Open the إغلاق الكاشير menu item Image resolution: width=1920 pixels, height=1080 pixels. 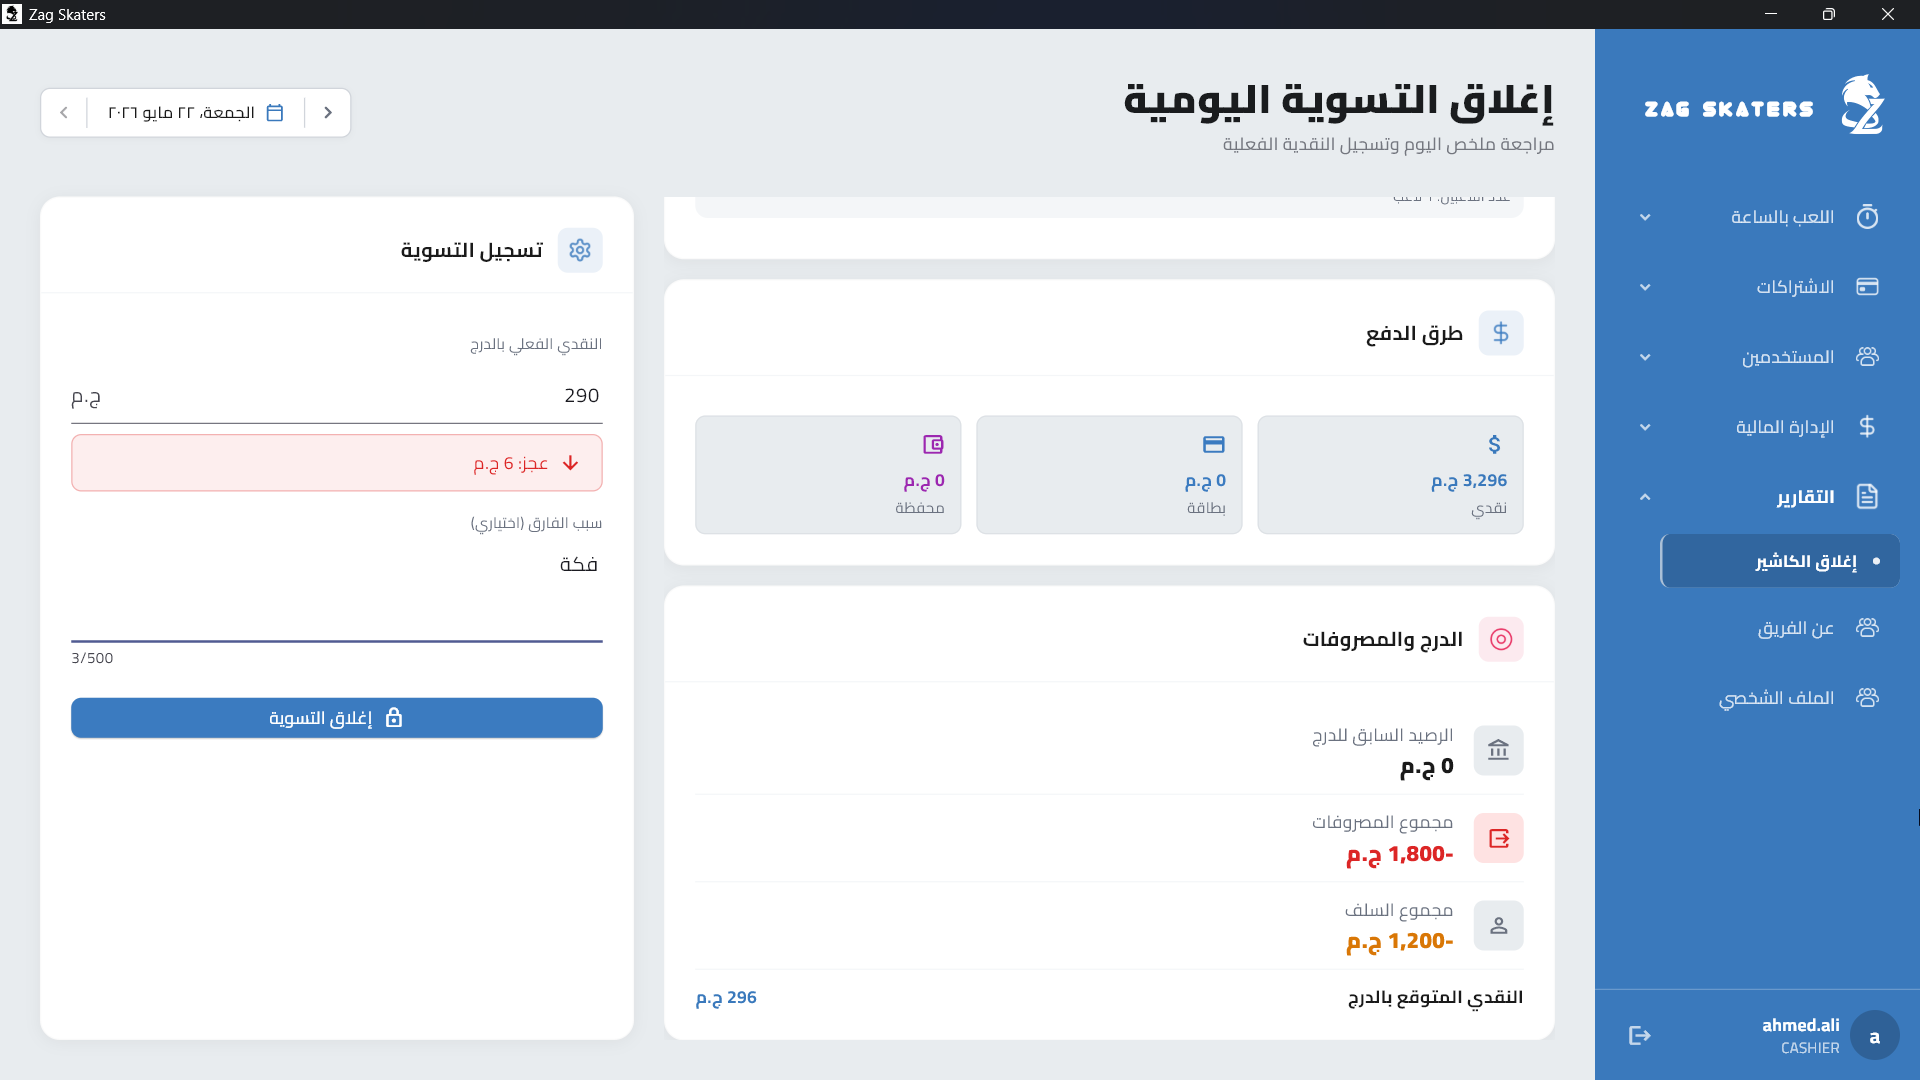point(1780,561)
